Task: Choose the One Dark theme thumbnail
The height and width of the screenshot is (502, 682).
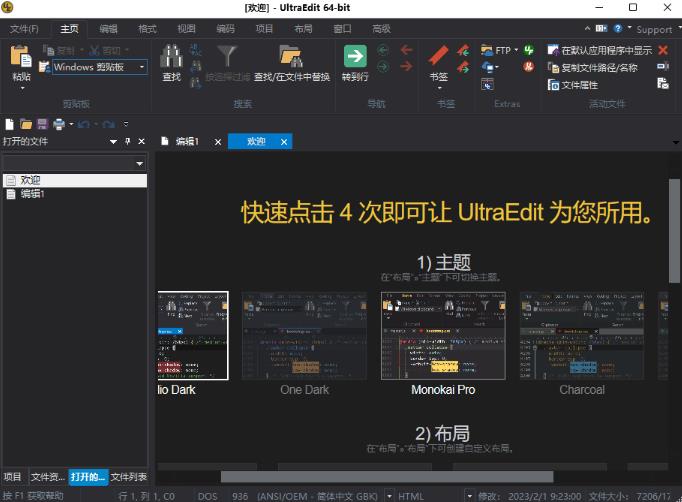Action: pos(304,336)
